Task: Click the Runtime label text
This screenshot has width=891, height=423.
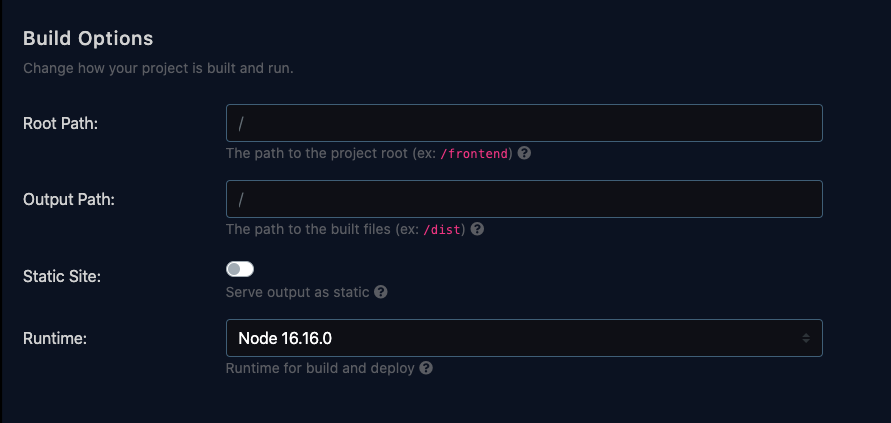Action: 55,338
